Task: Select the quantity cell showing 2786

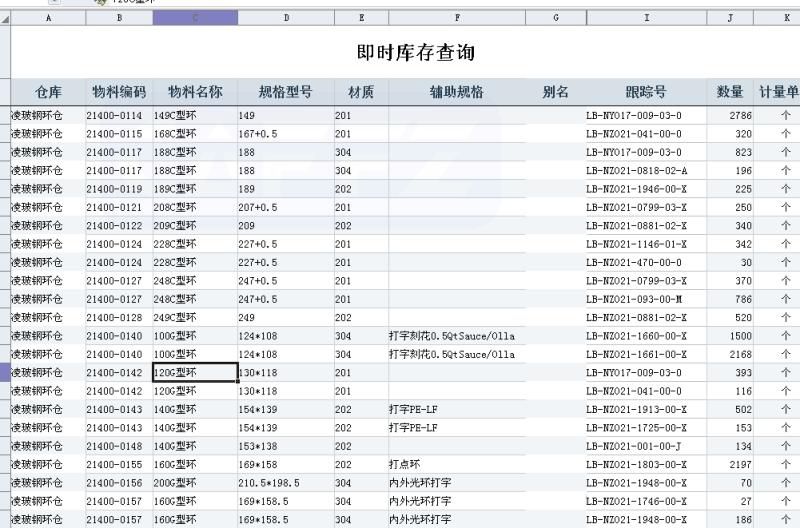Action: (x=730, y=116)
